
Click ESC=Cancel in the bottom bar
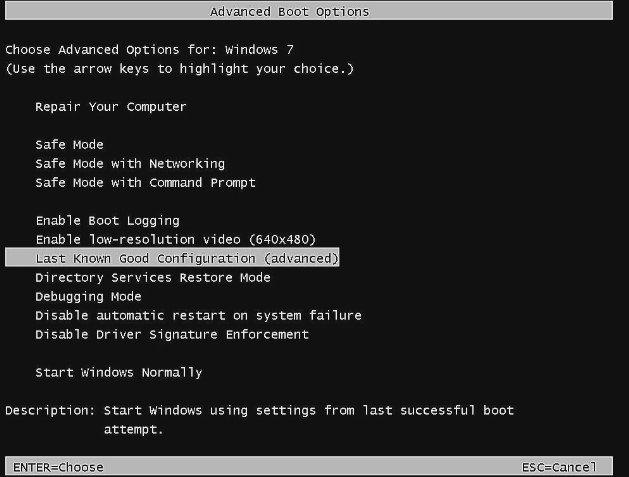click(x=558, y=467)
